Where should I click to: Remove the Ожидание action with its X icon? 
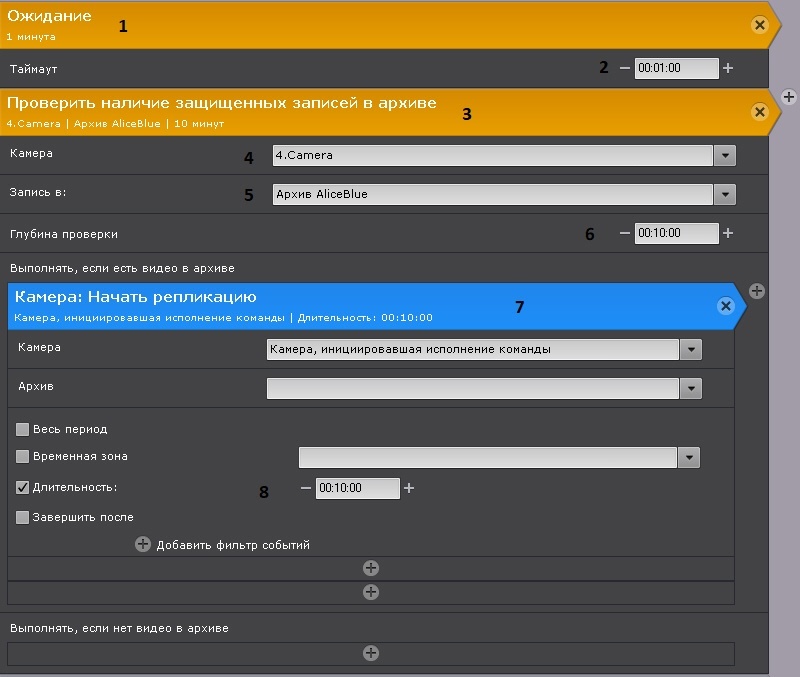759,25
